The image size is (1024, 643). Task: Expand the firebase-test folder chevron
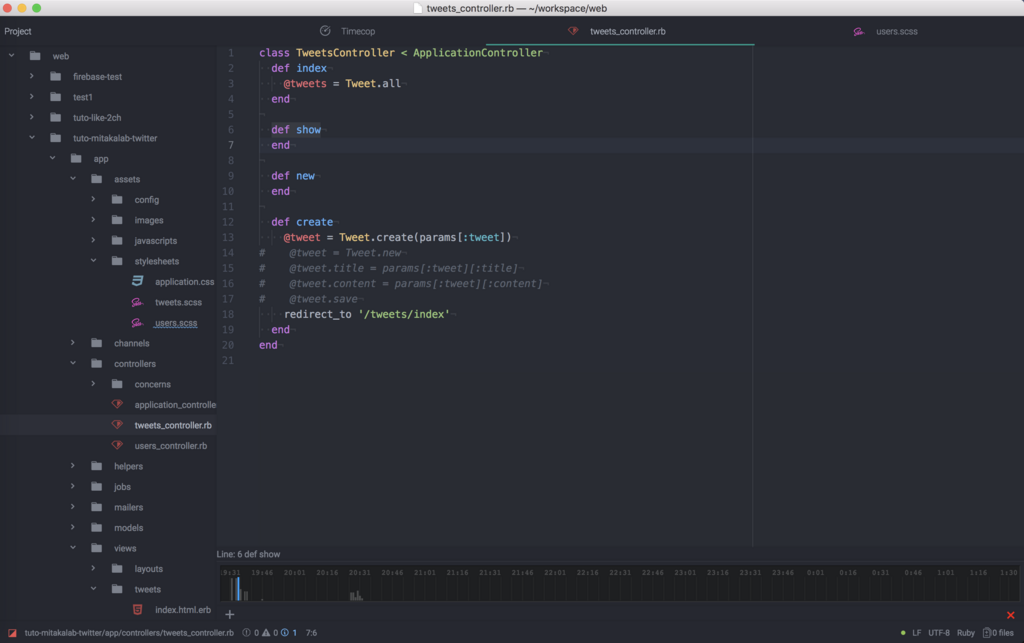(x=31, y=76)
